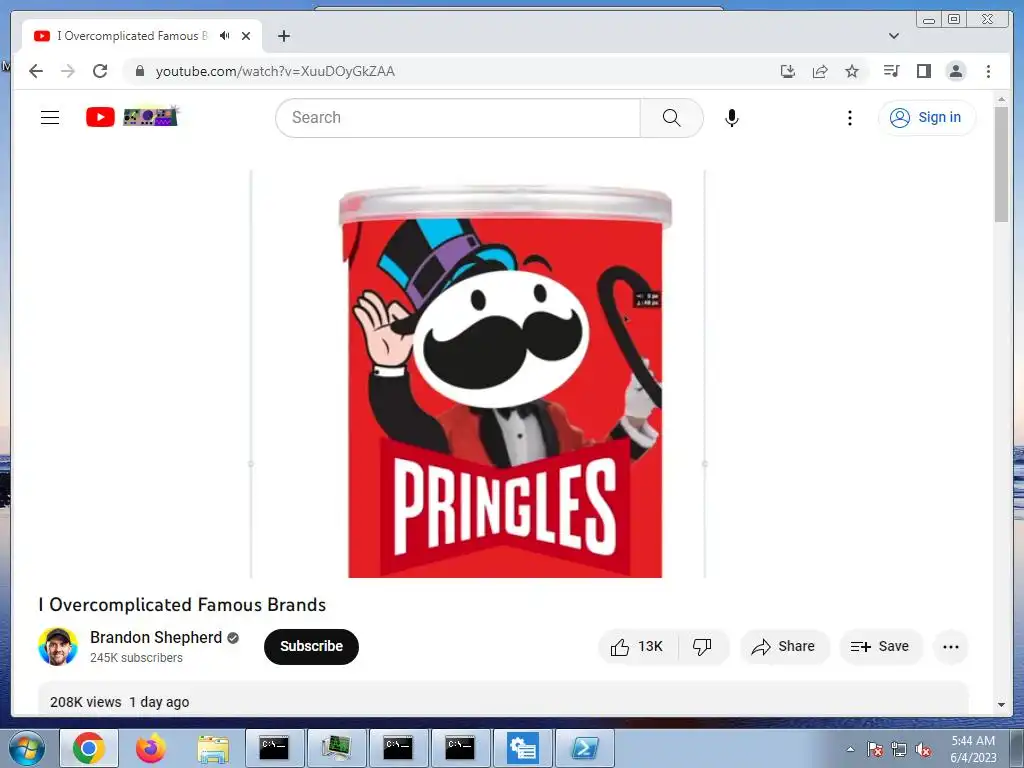Open YouTube settings three-dot menu

(x=849, y=118)
